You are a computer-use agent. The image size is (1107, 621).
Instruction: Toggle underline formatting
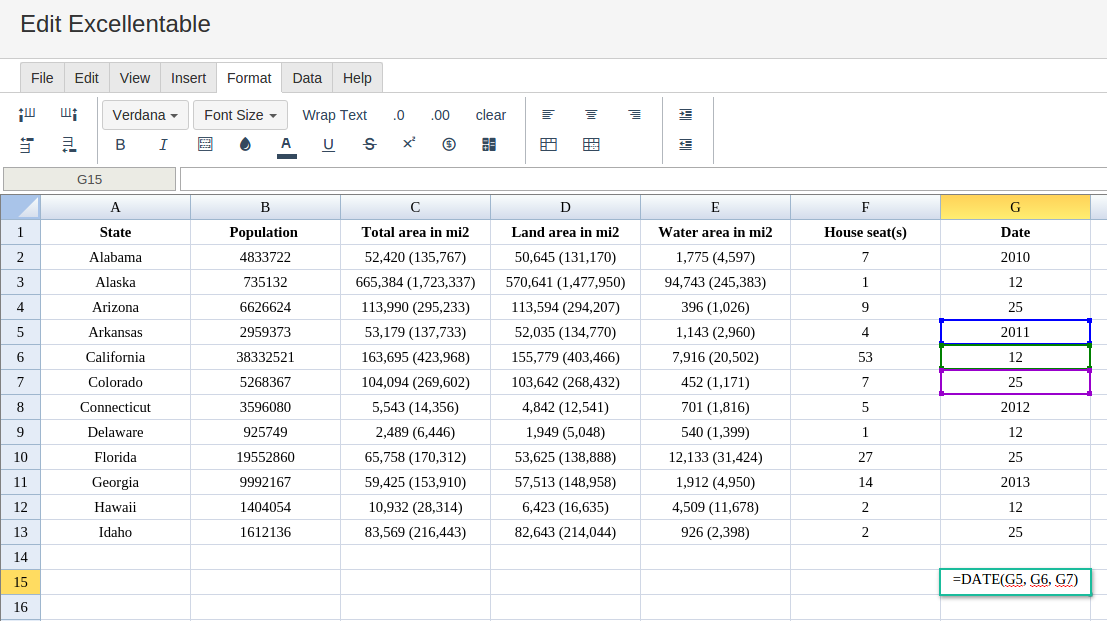click(328, 144)
